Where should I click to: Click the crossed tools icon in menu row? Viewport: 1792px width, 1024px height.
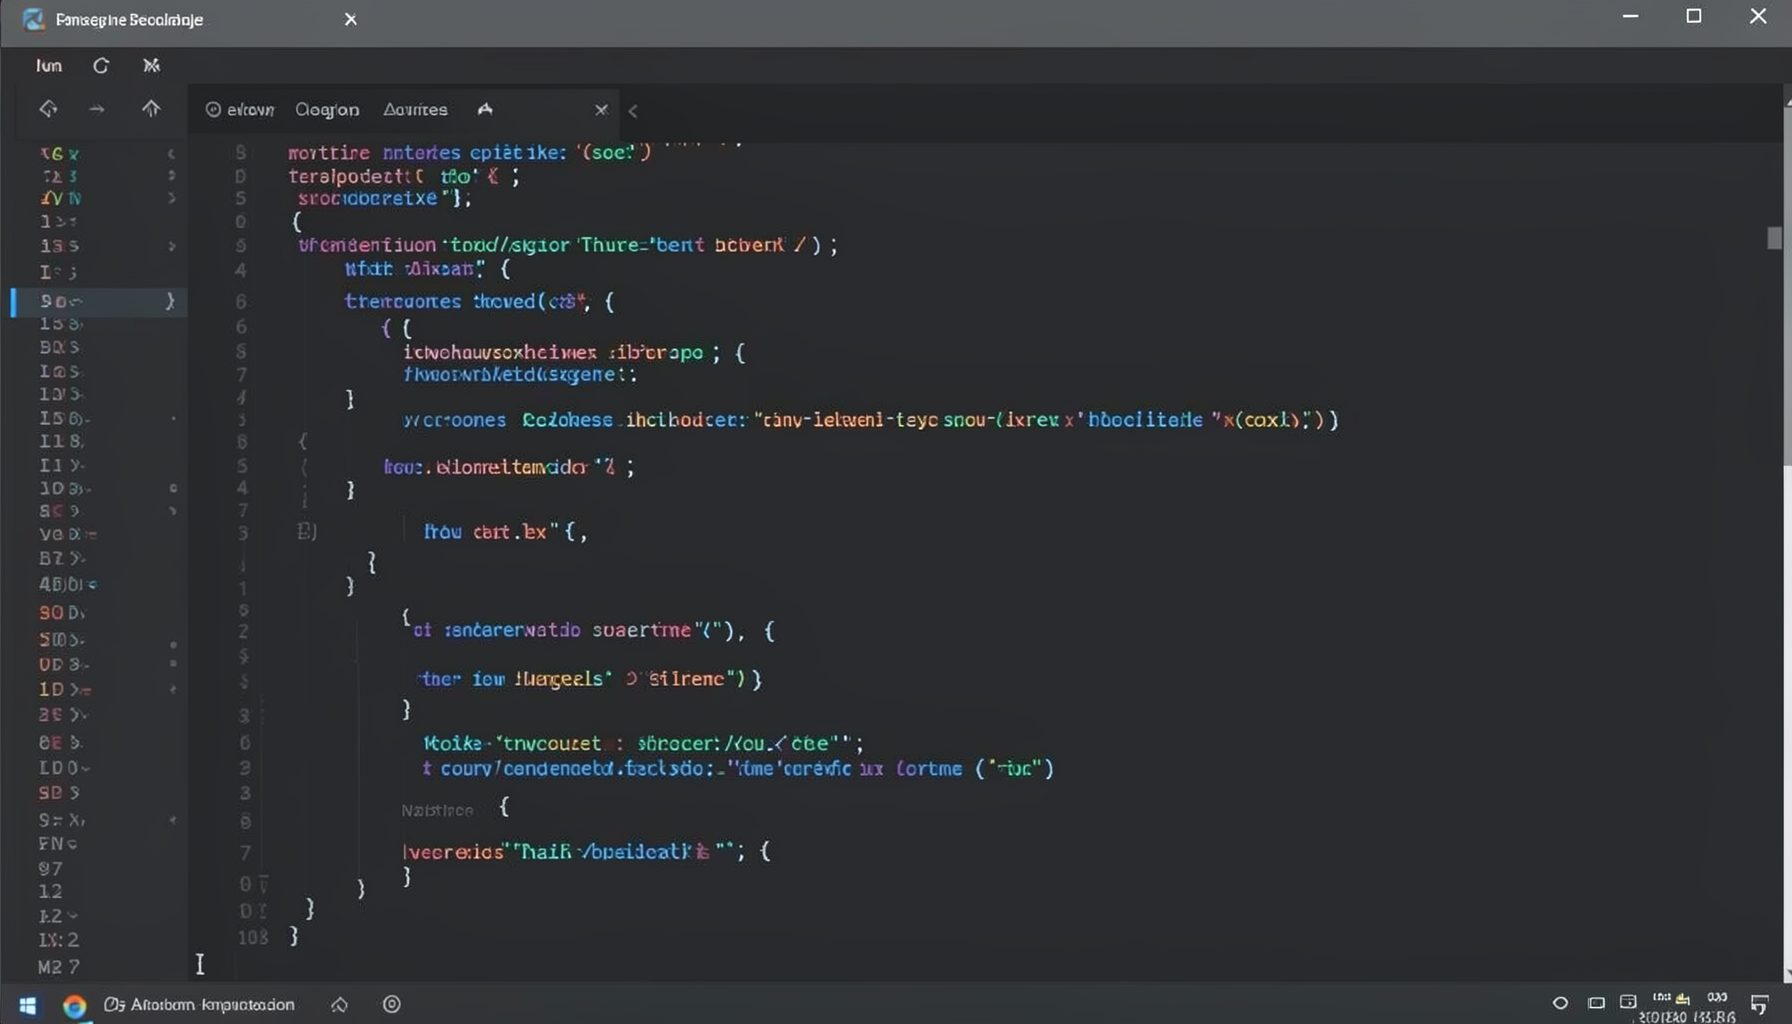pyautogui.click(x=151, y=65)
